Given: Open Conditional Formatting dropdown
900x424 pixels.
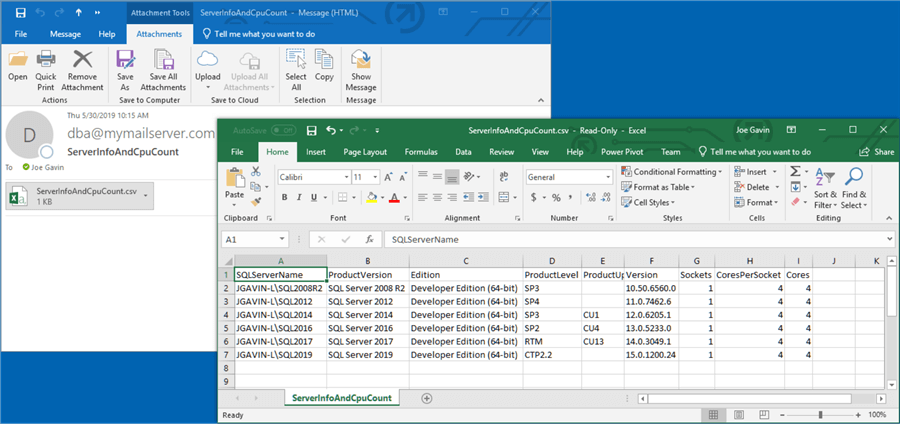Looking at the screenshot, I should (x=672, y=172).
